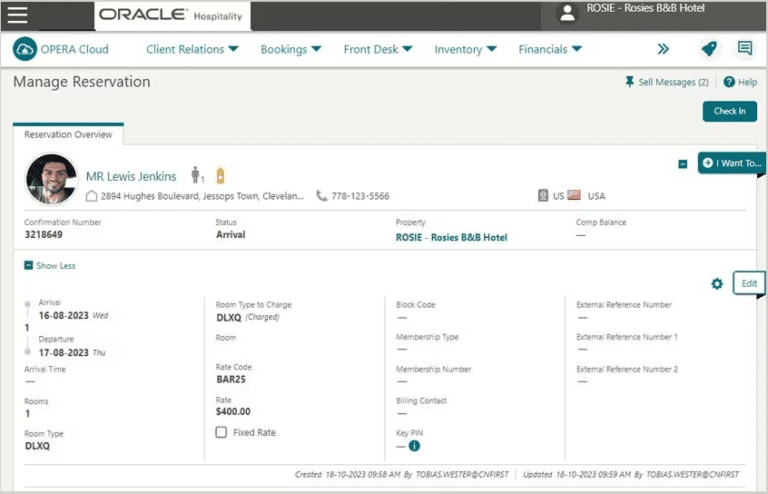The image size is (768, 494).
Task: Open the Front Desk dropdown menu
Action: [x=378, y=49]
